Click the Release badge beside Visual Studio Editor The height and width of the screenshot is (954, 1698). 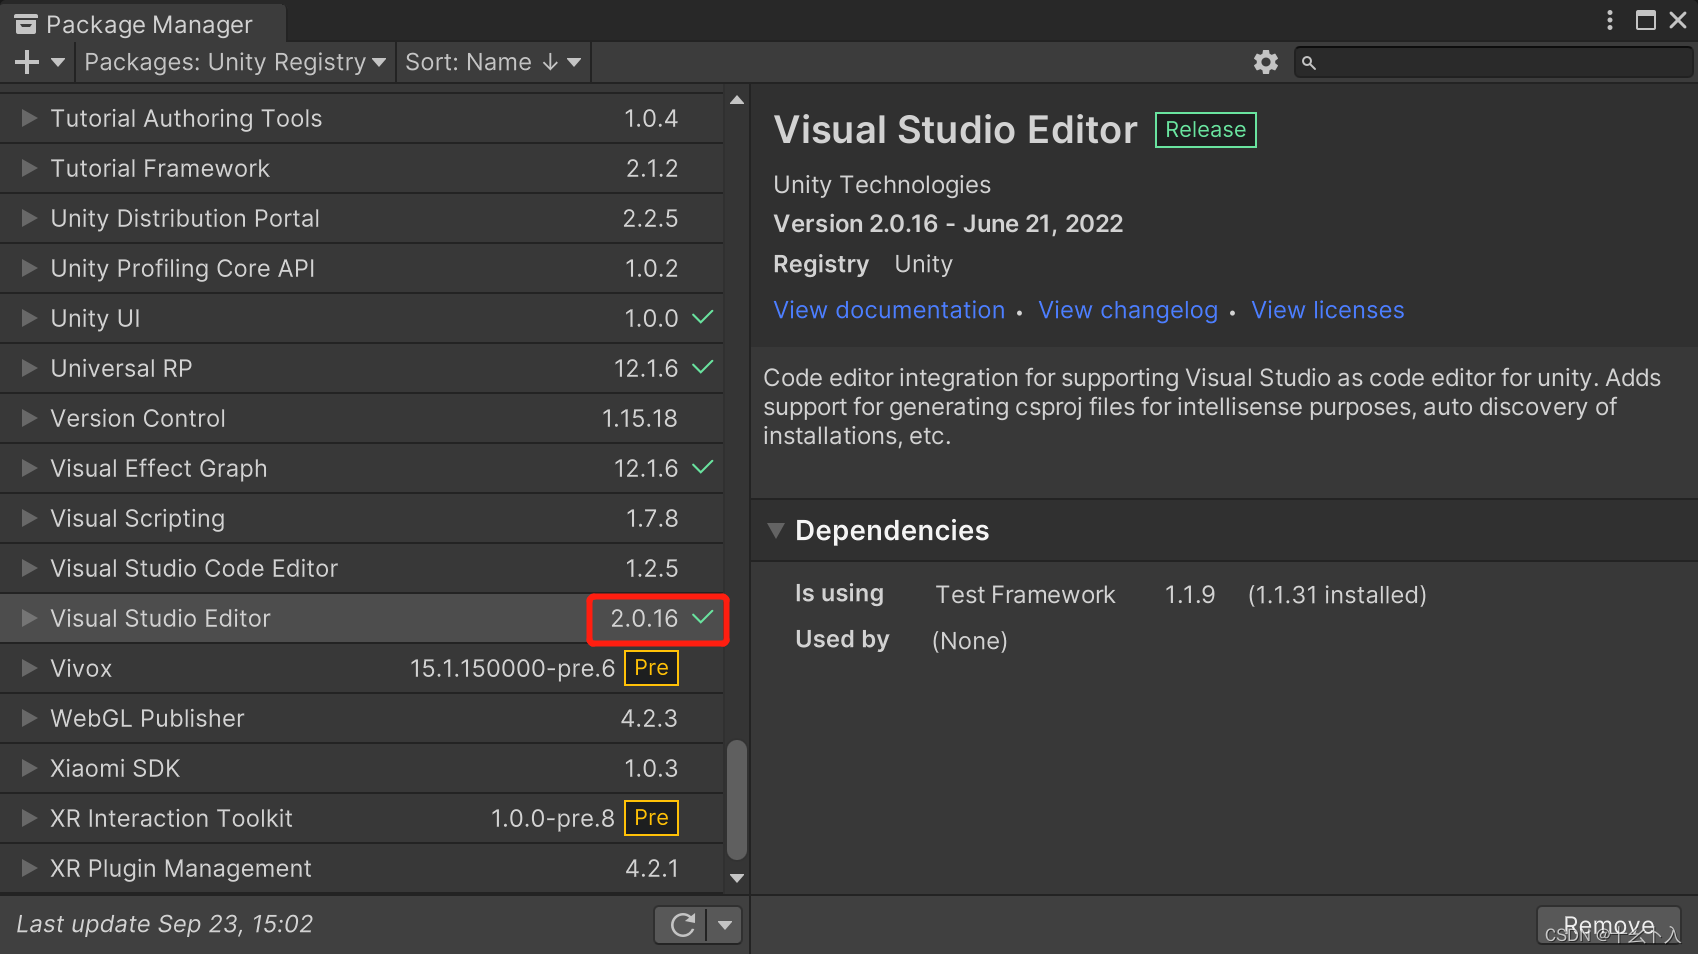(x=1204, y=129)
